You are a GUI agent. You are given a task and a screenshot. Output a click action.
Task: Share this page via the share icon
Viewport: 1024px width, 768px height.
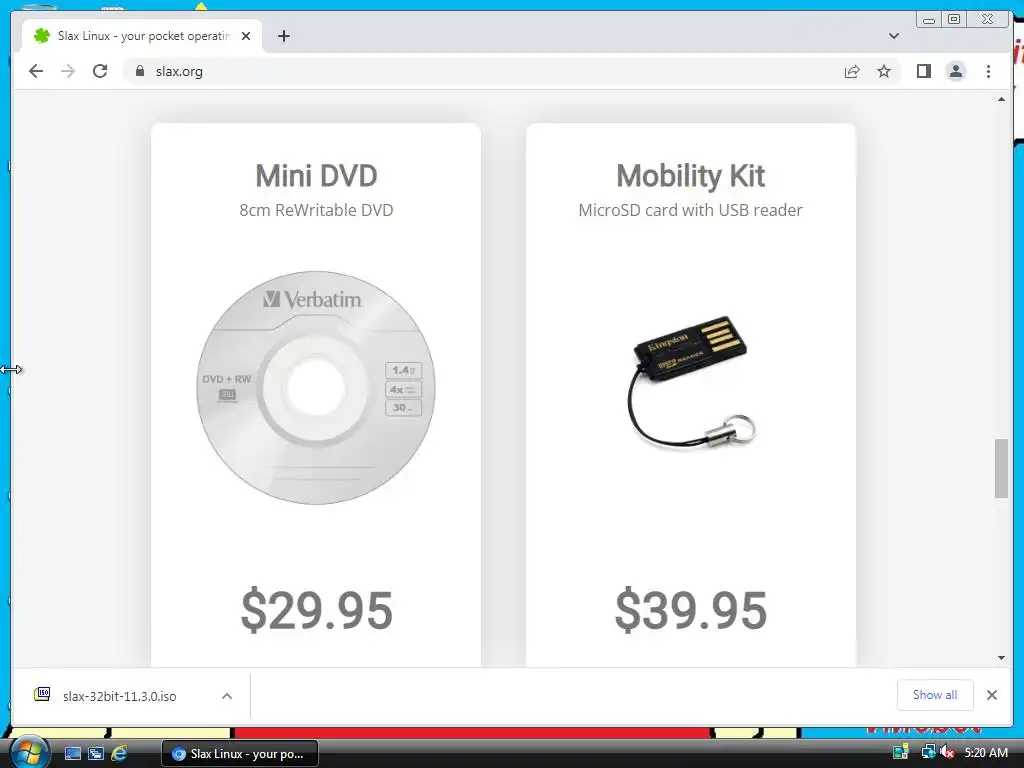click(x=852, y=71)
